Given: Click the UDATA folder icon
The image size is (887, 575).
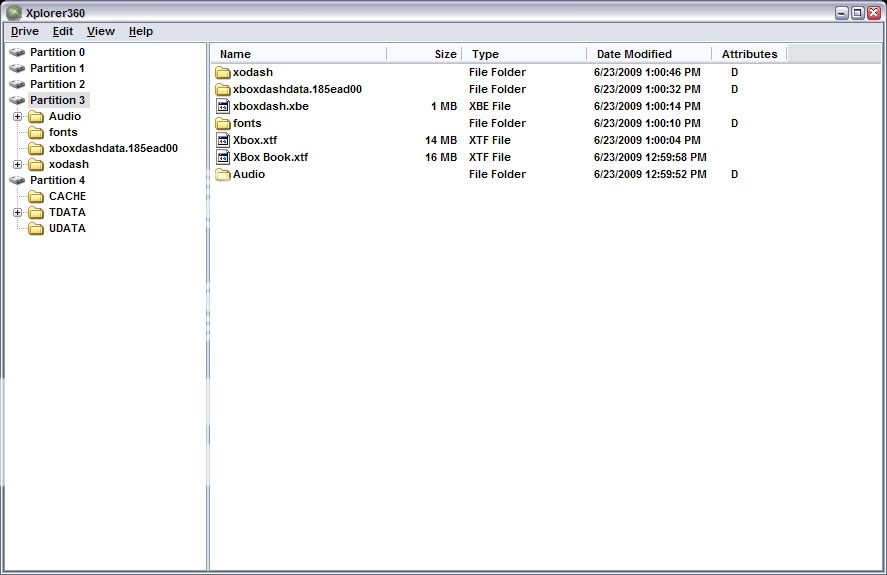Looking at the screenshot, I should 36,229.
